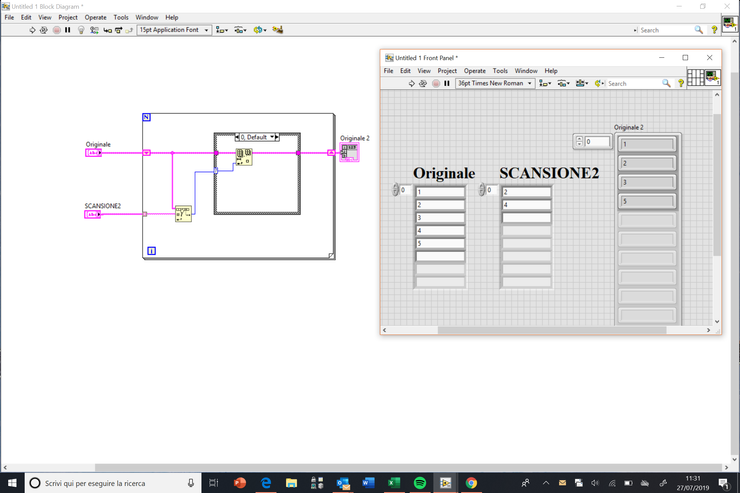This screenshot has width=740, height=493.
Task: Click Front Panel horizontal scrollbar
Action: [x=552, y=330]
